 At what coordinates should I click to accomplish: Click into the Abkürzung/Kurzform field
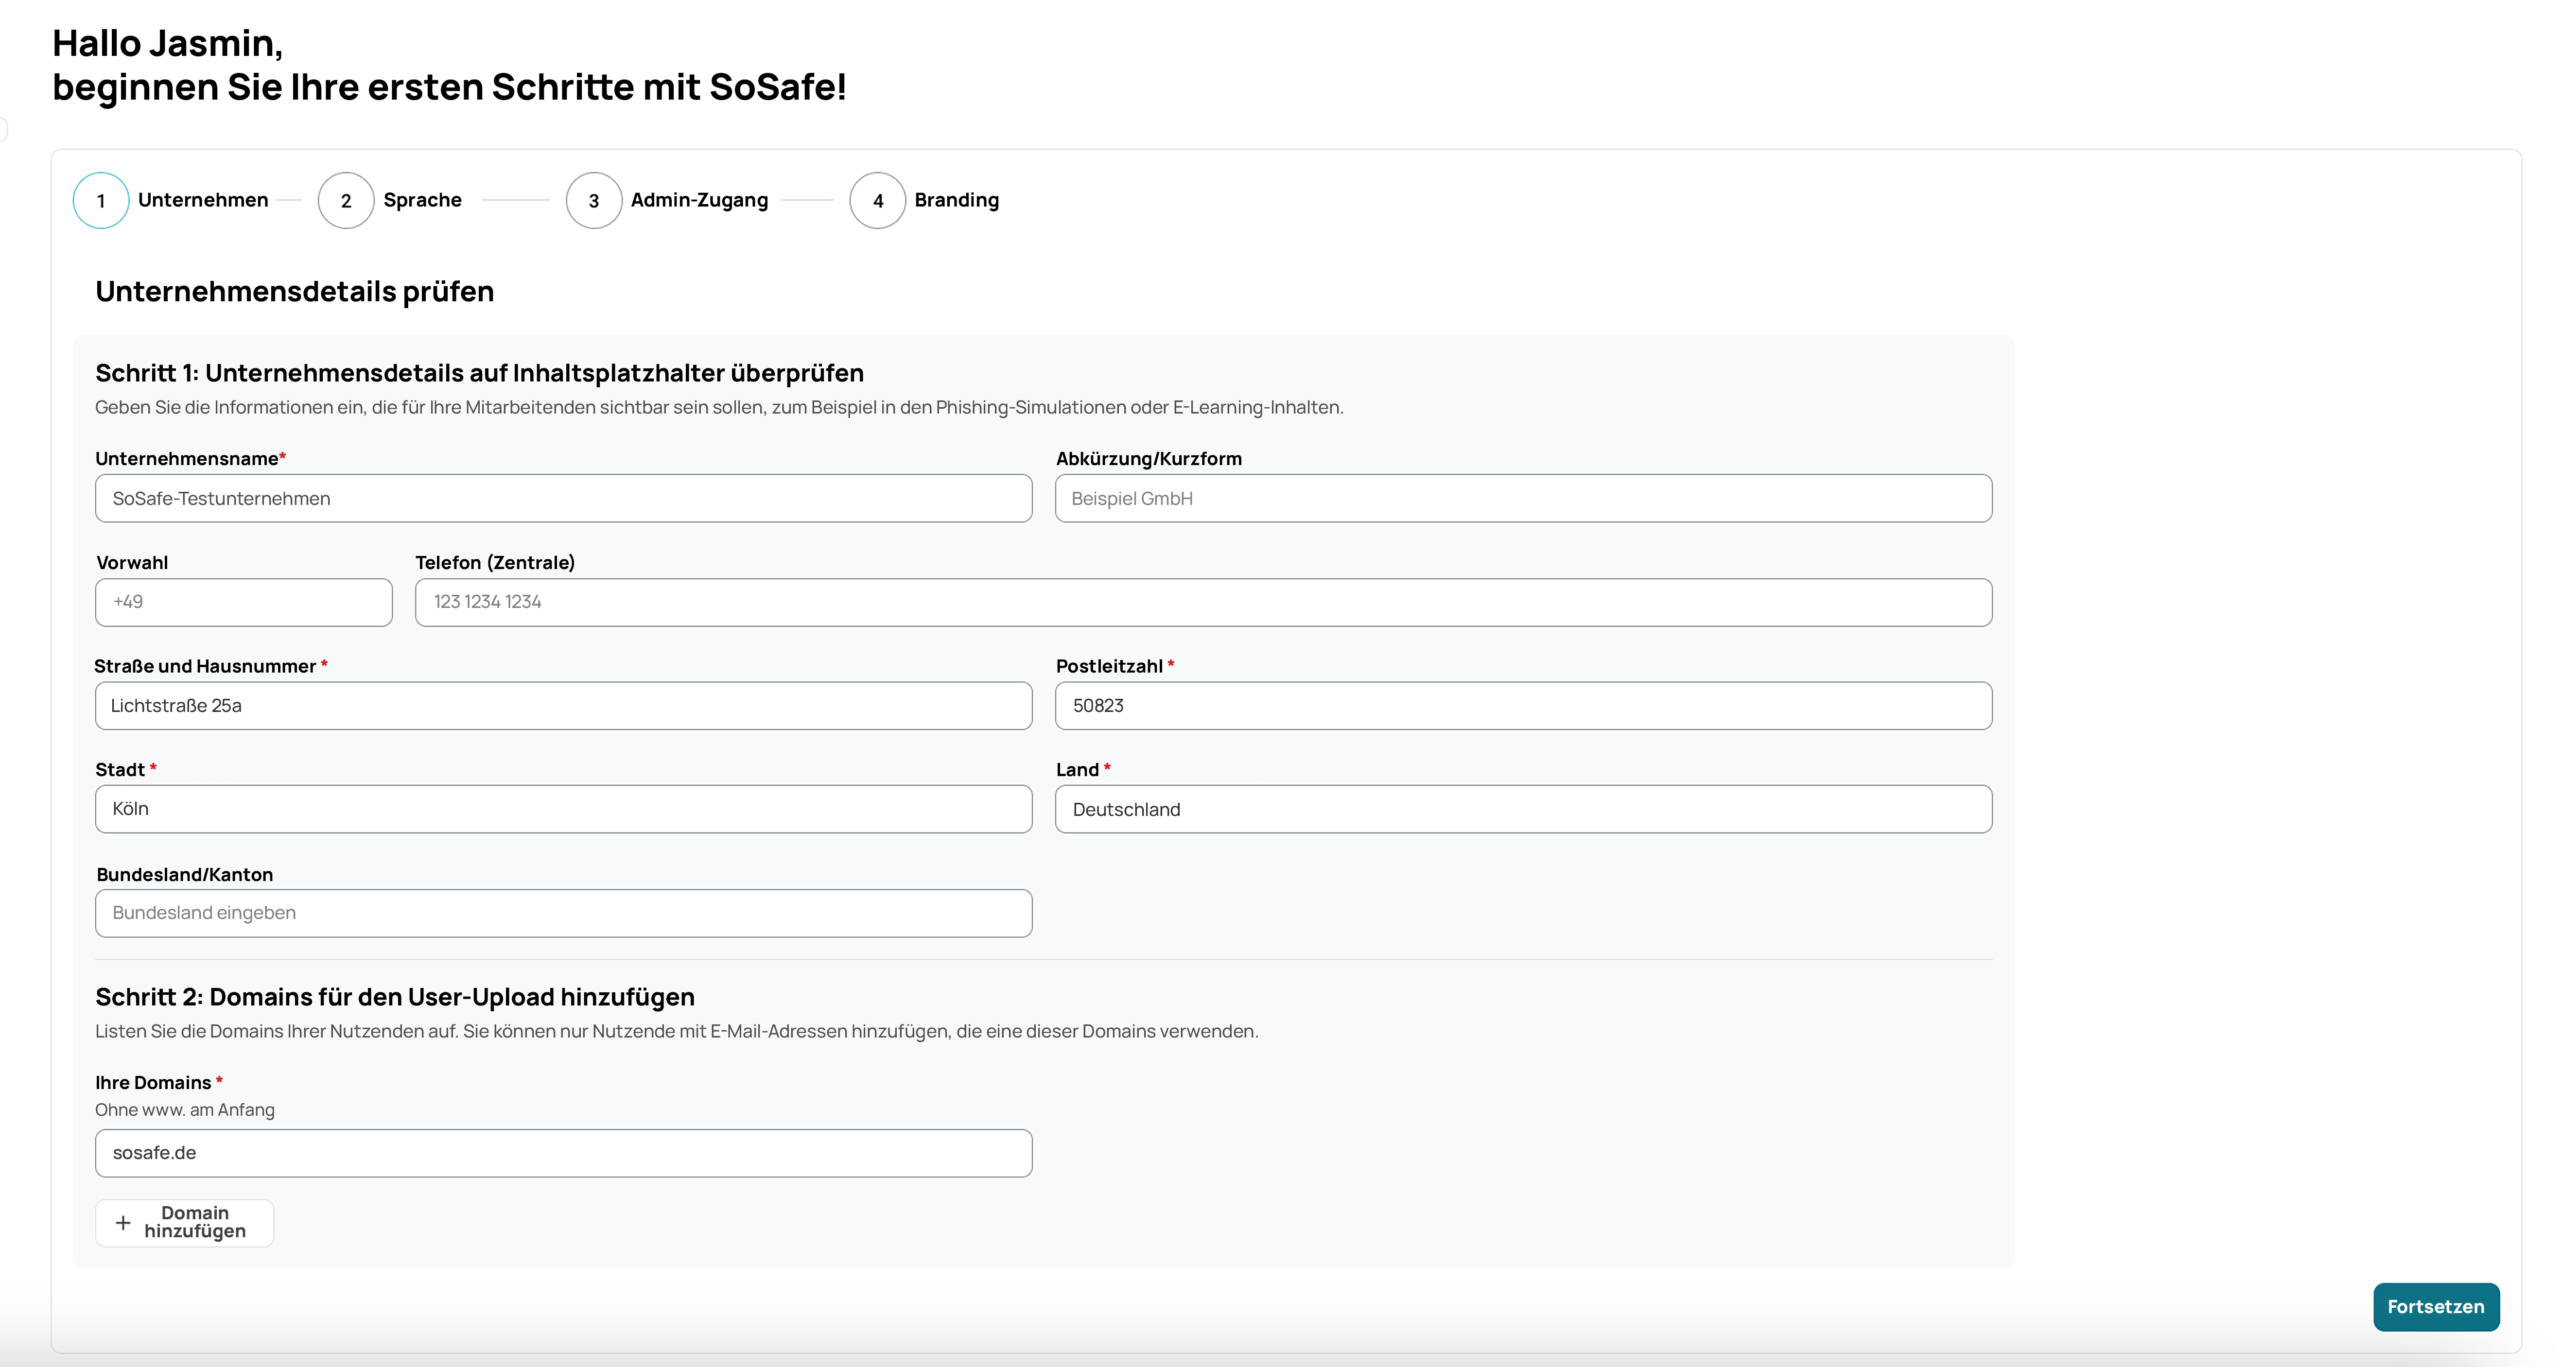point(1524,498)
